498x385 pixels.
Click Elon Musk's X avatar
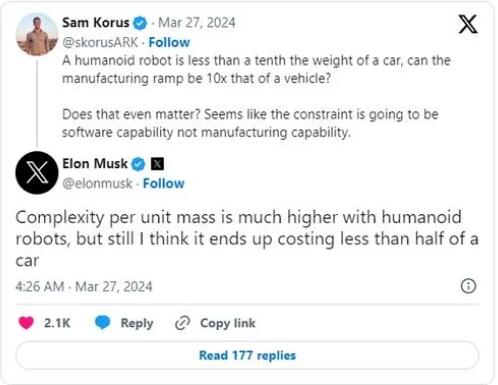pos(37,172)
